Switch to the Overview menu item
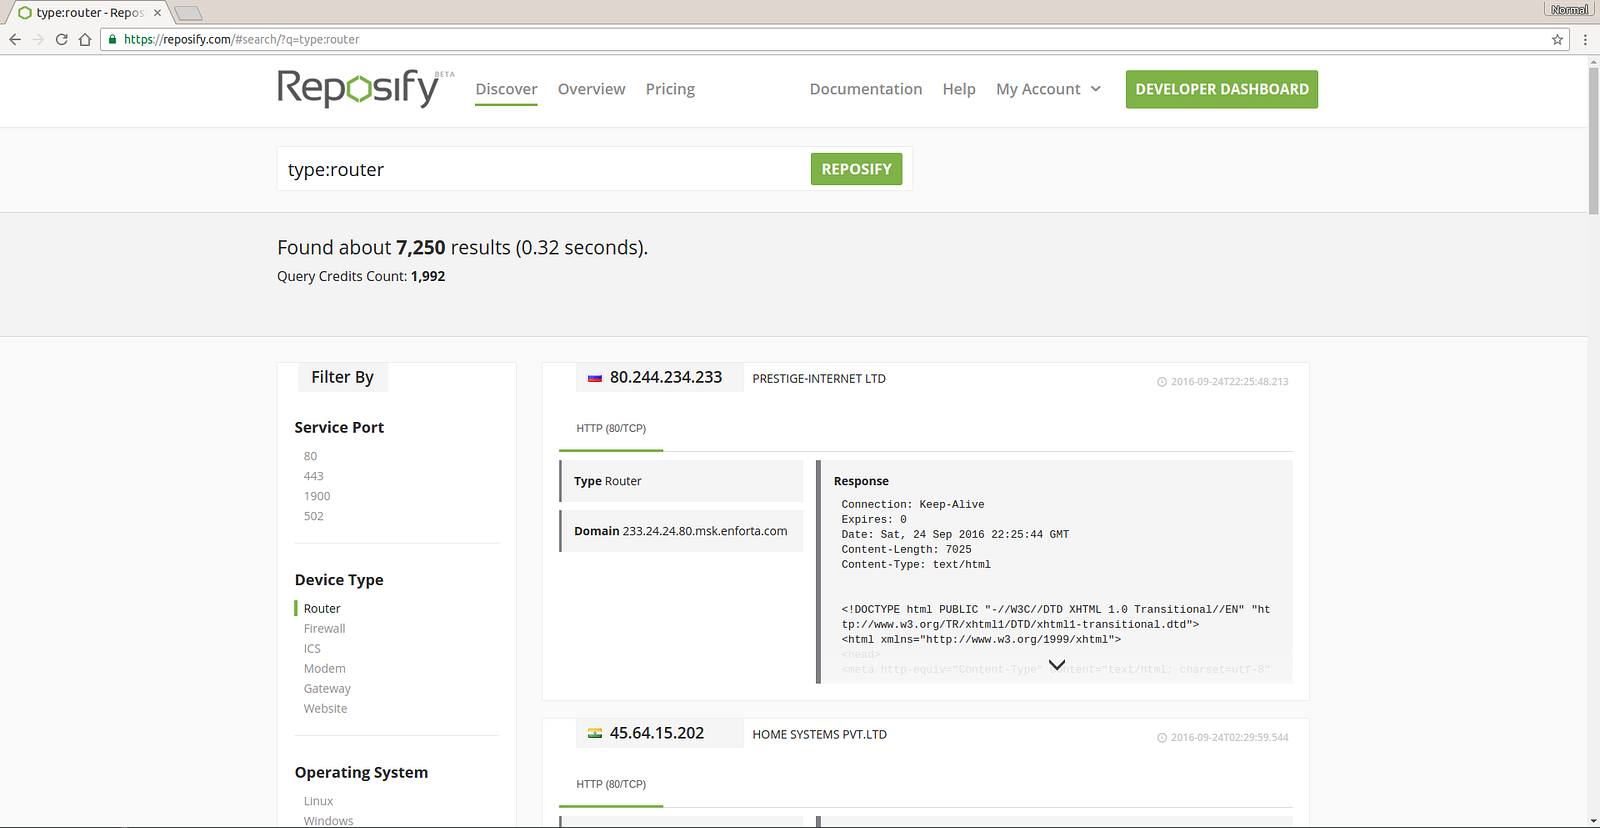 click(x=591, y=89)
